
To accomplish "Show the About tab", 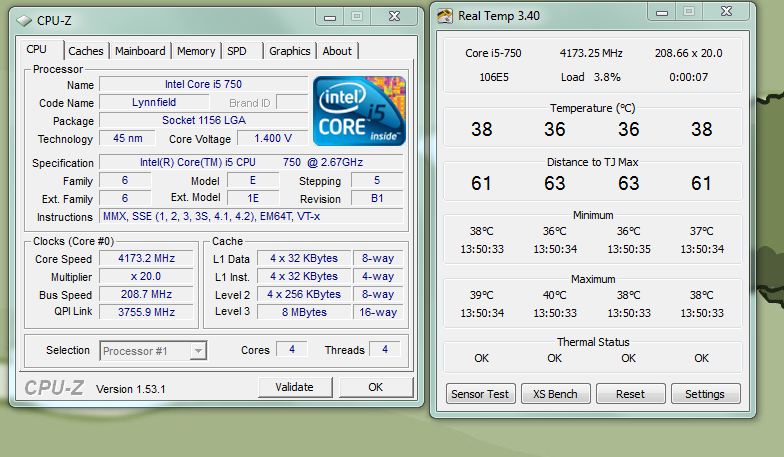I will [x=337, y=51].
